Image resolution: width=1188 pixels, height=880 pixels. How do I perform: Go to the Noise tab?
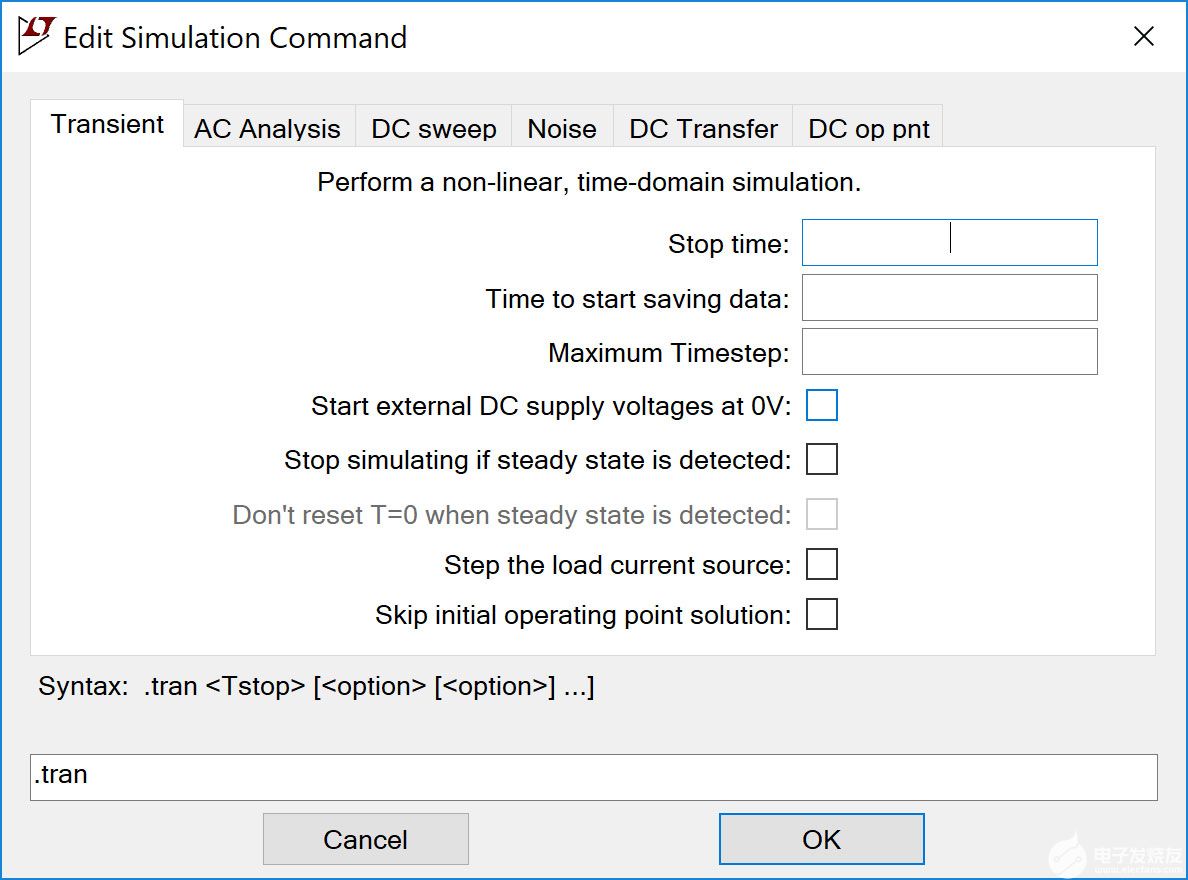[x=562, y=129]
